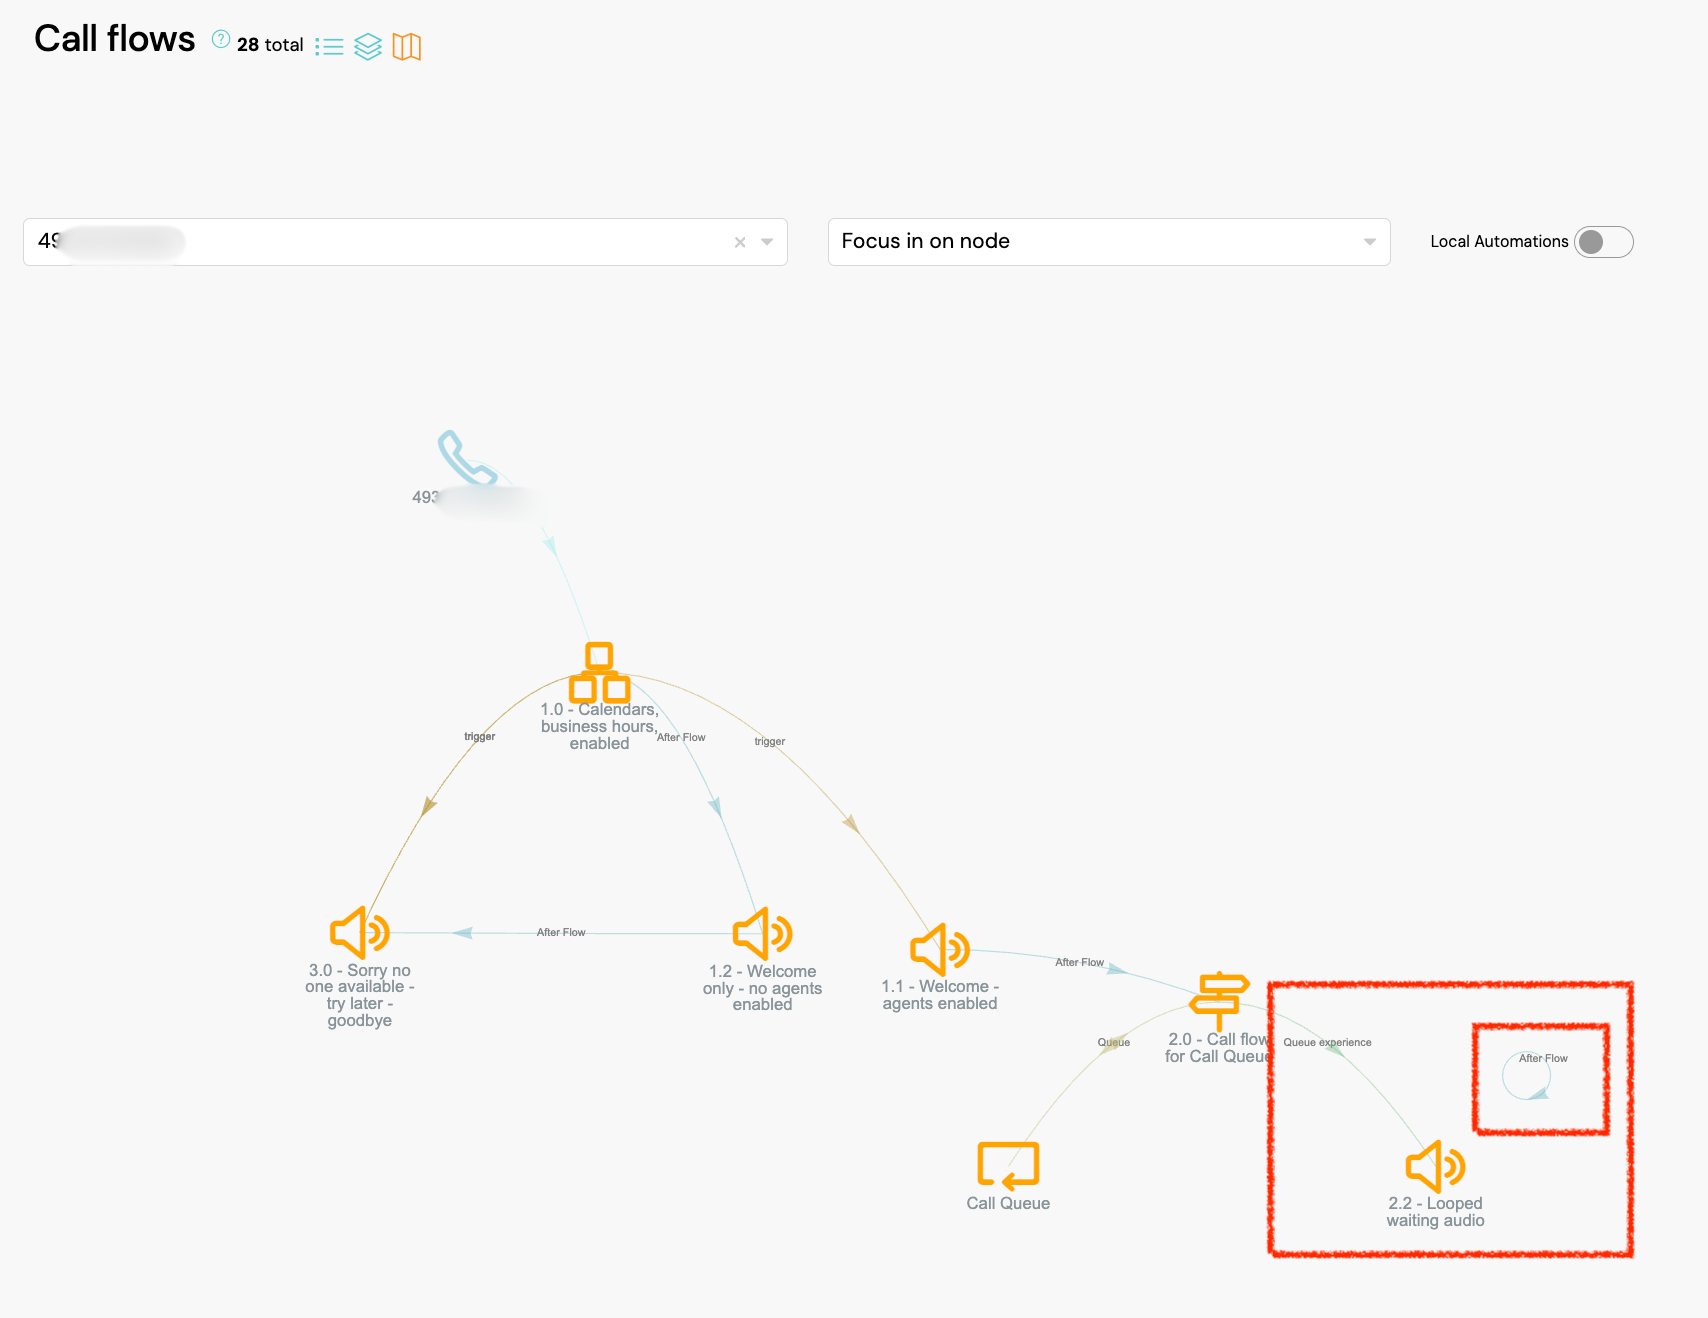Select the 1.2 Welcome only speaker node
The width and height of the screenshot is (1708, 1318).
click(762, 934)
